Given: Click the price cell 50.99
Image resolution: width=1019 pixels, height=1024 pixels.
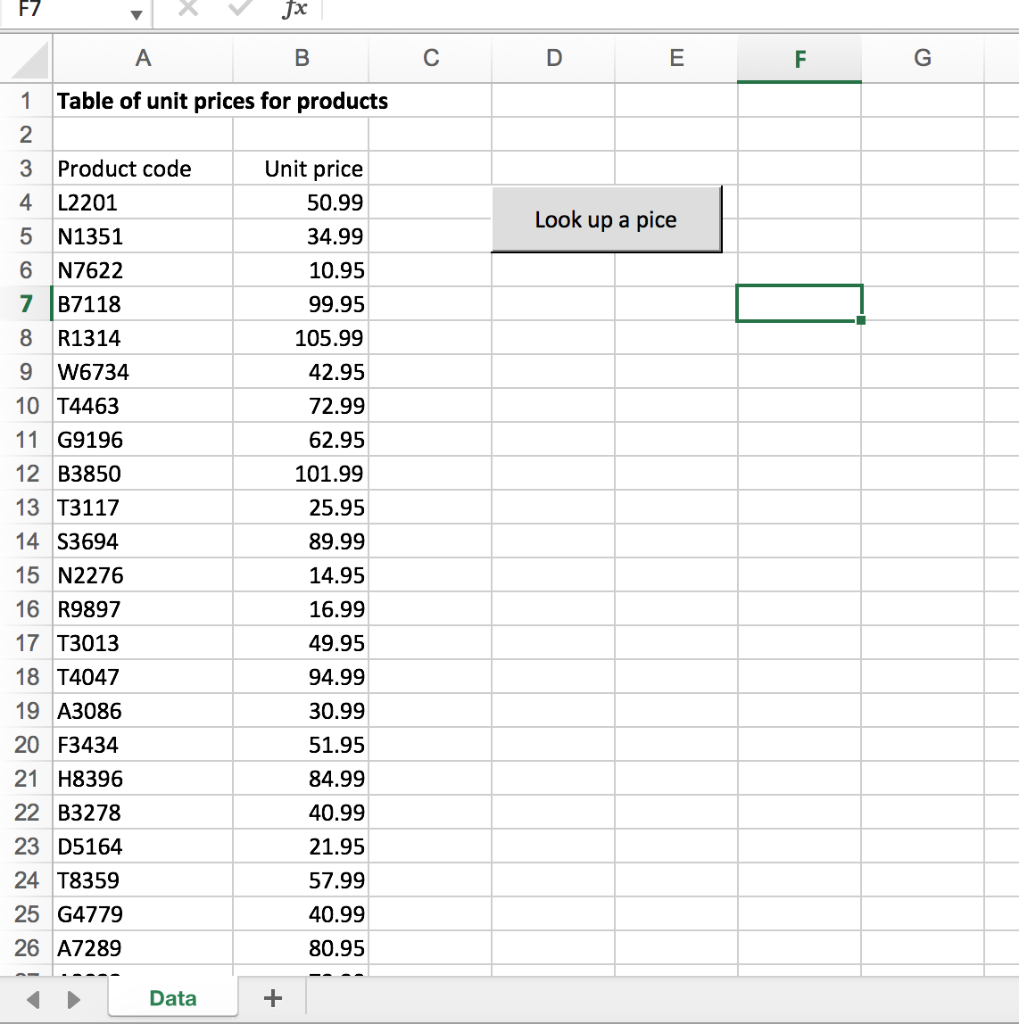Looking at the screenshot, I should point(301,202).
